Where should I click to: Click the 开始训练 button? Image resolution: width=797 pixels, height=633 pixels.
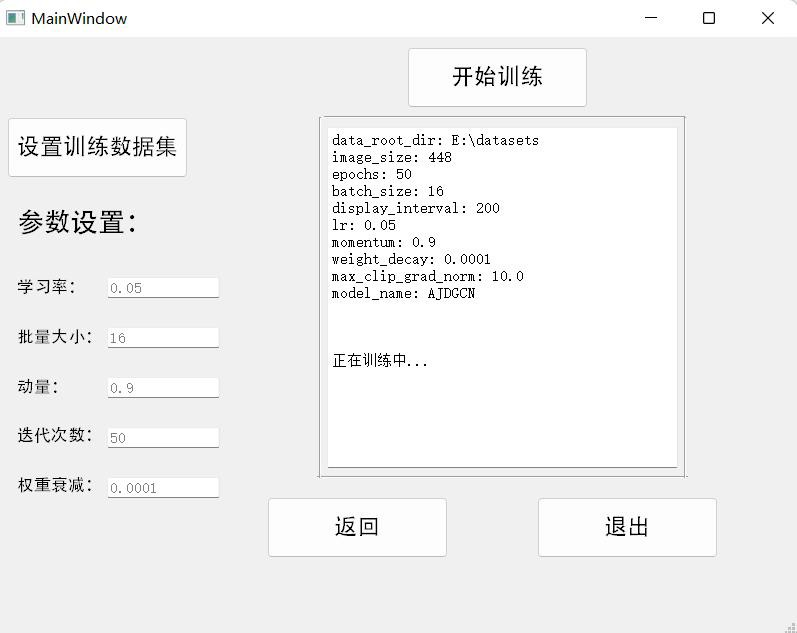[497, 78]
